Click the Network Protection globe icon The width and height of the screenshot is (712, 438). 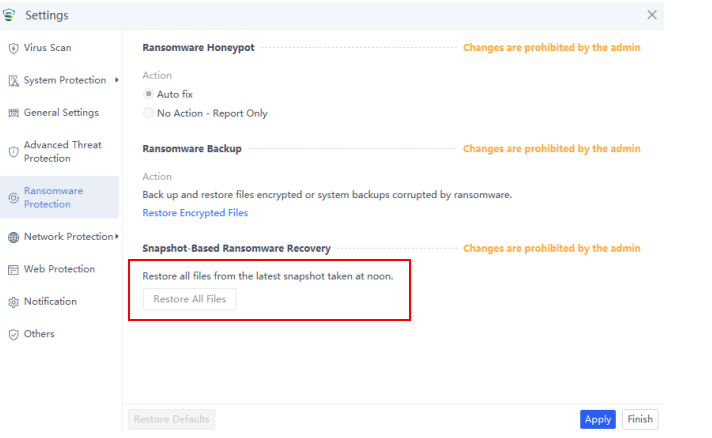(13, 237)
